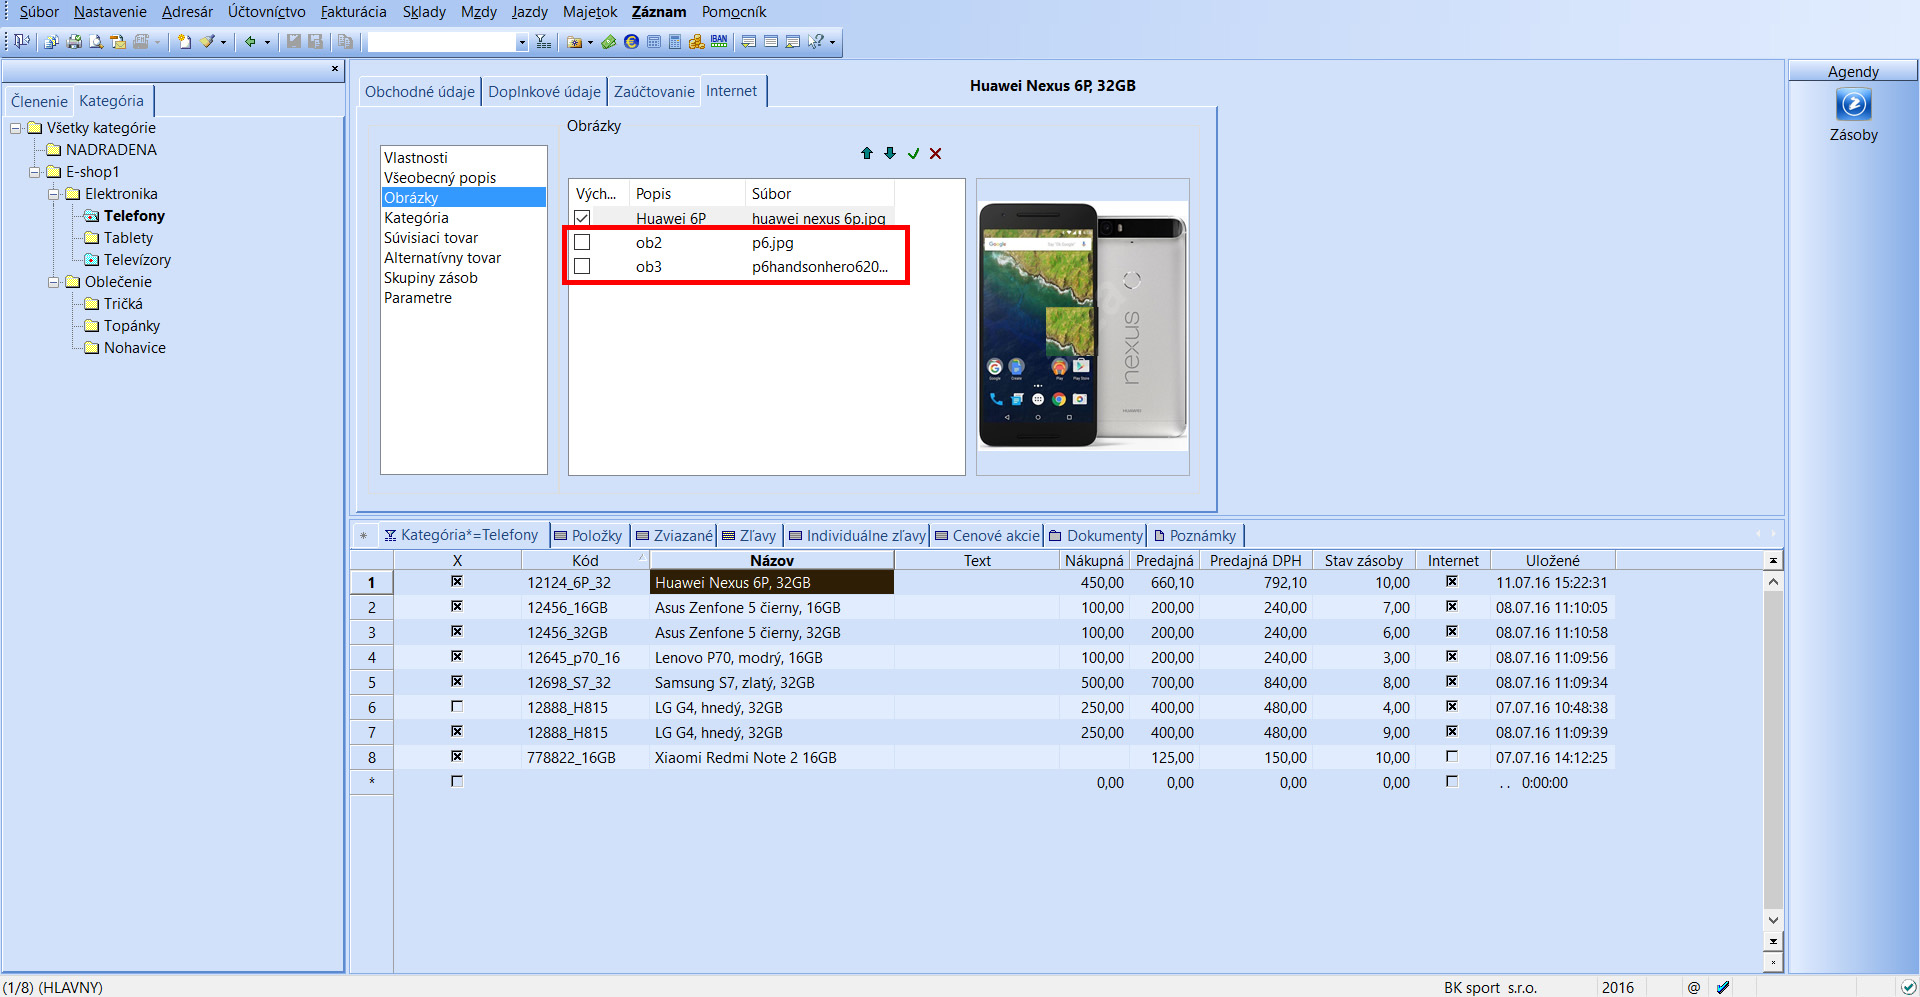The height and width of the screenshot is (997, 1920).
Task: Toggle X checkbox for LG G4 row 6
Action: [x=457, y=706]
